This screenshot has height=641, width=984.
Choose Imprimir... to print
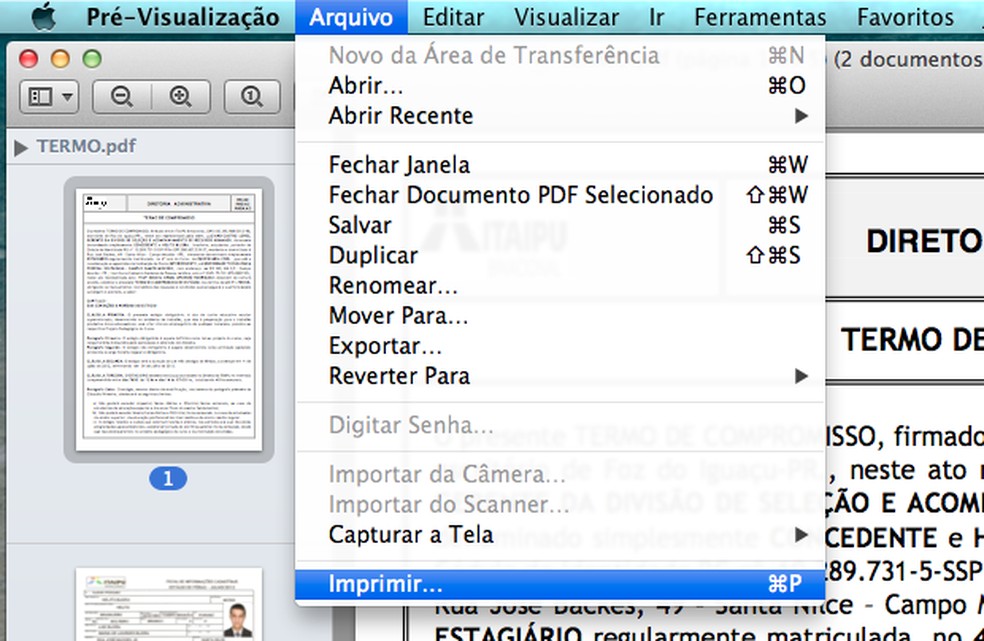coord(560,584)
